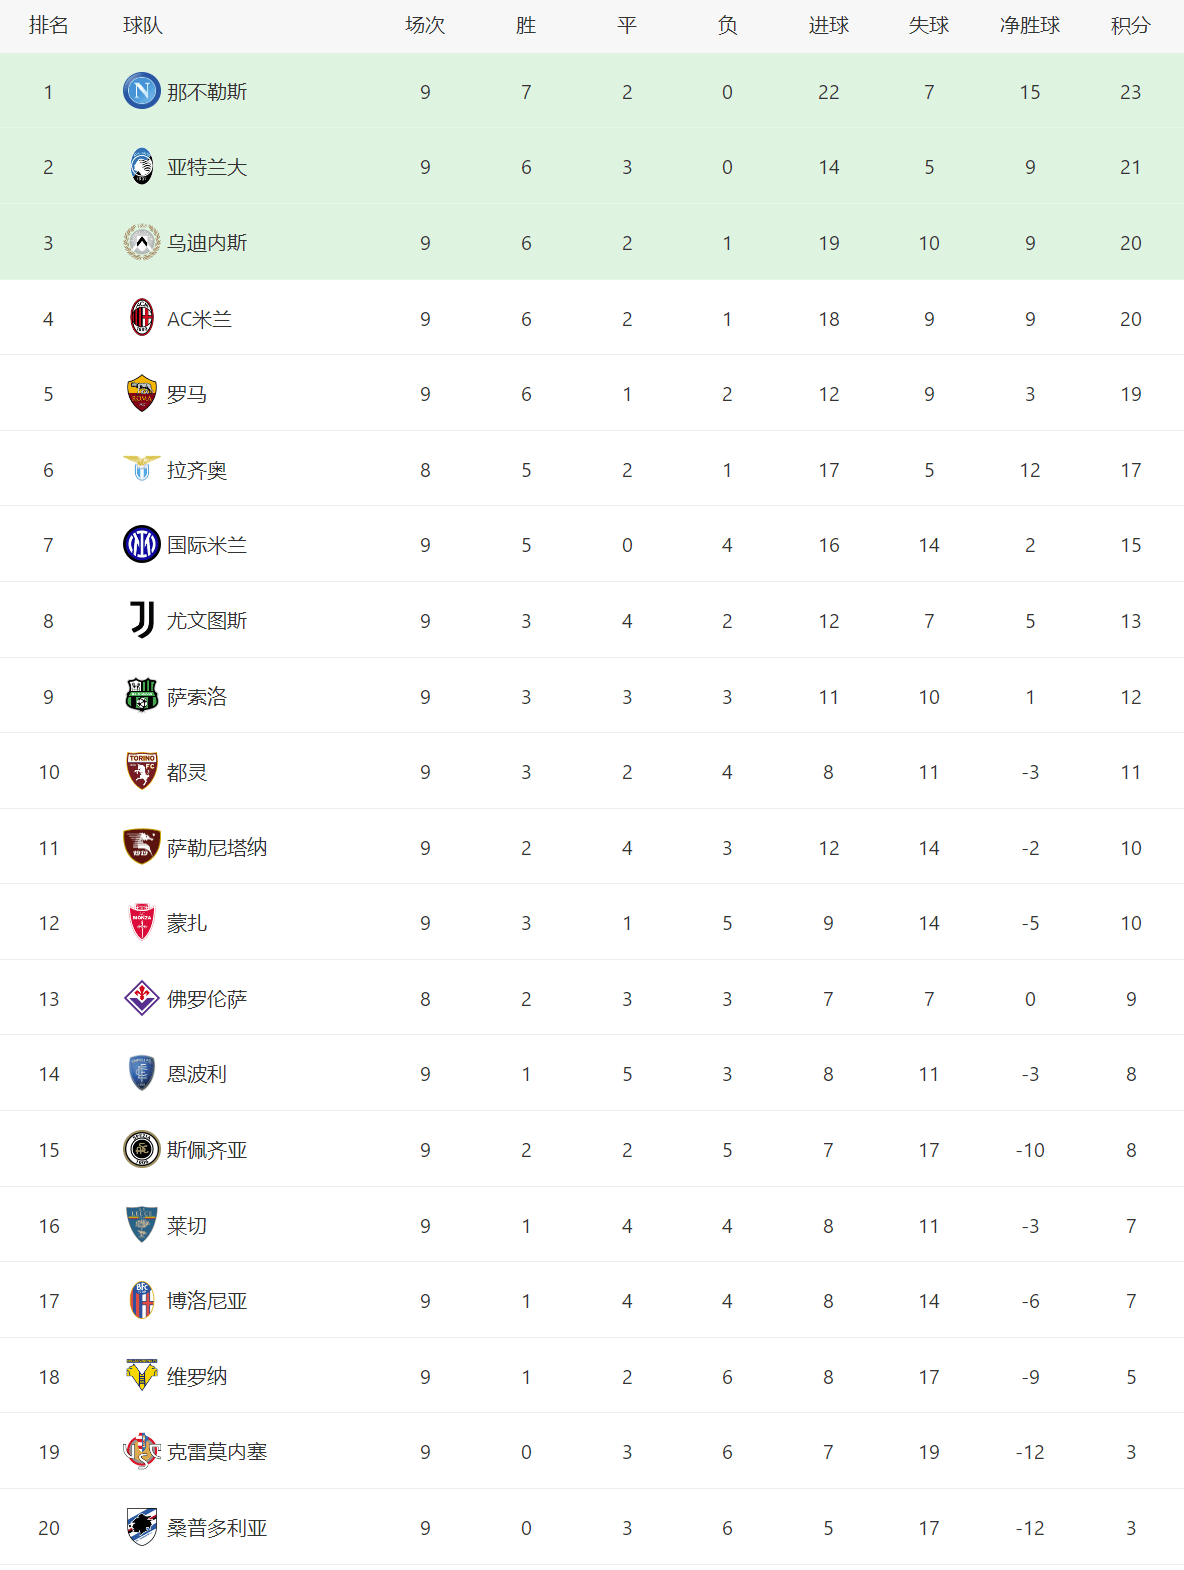Click the Fiorentina purple lily icon

click(x=142, y=998)
